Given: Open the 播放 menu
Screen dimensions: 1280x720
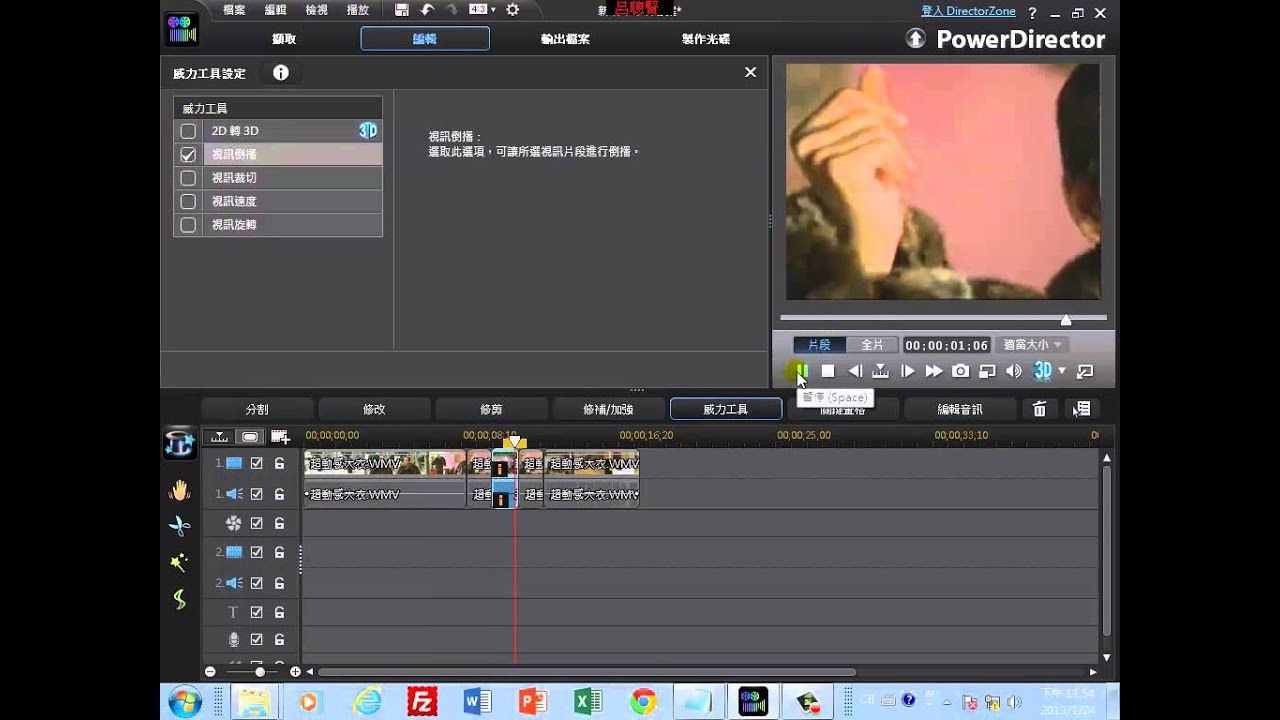Looking at the screenshot, I should click(357, 10).
